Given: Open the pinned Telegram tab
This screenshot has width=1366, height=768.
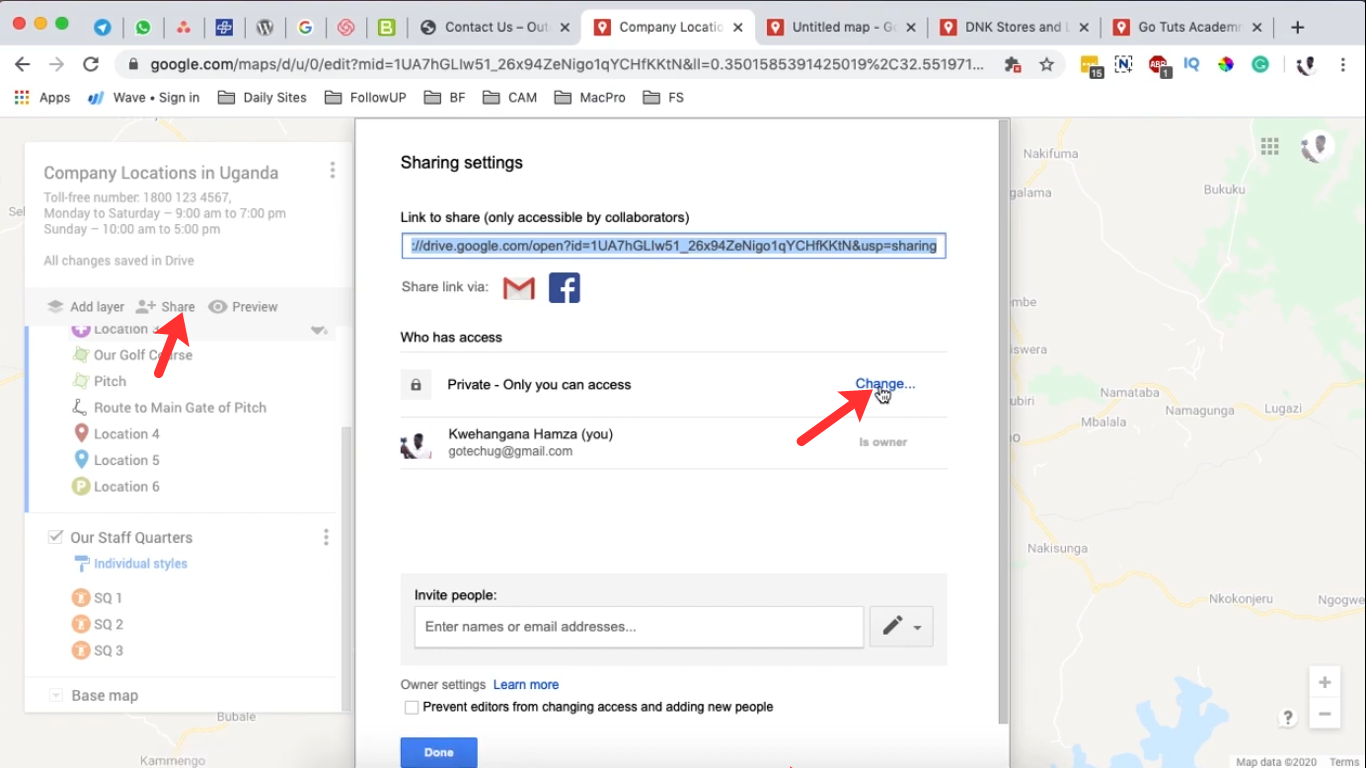Looking at the screenshot, I should click(x=102, y=27).
